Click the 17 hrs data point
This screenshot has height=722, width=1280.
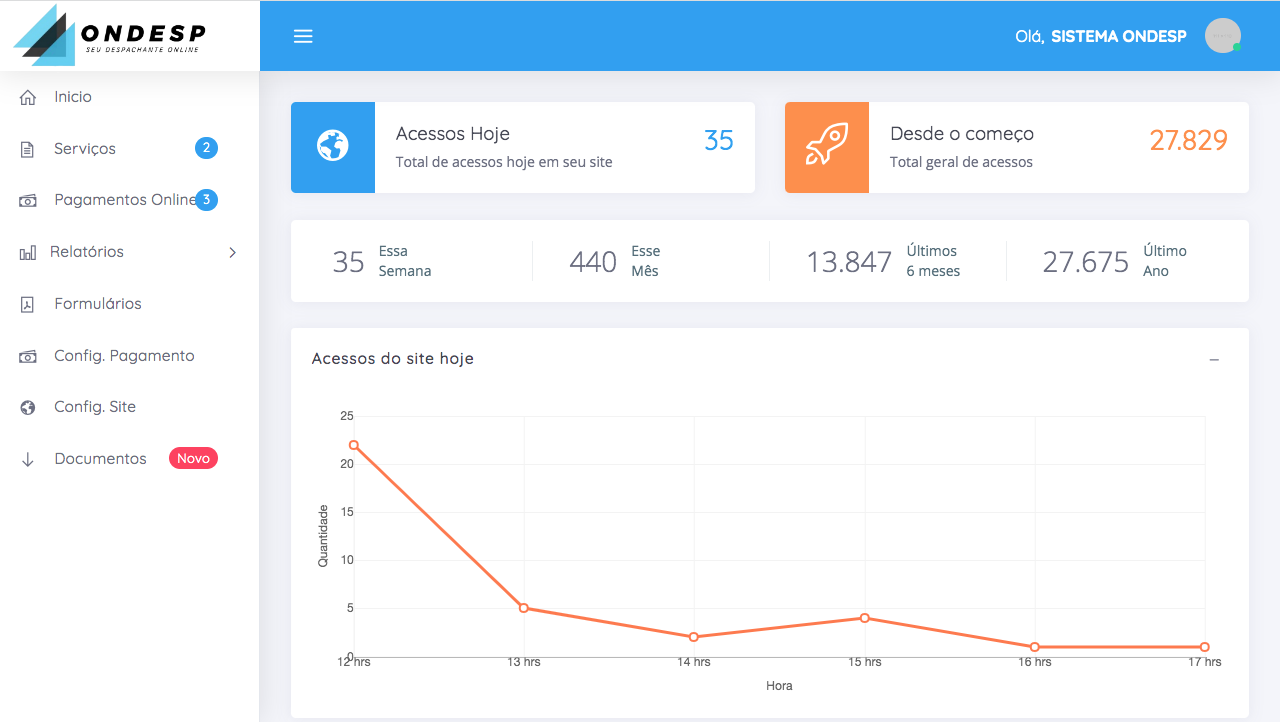pyautogui.click(x=1205, y=647)
